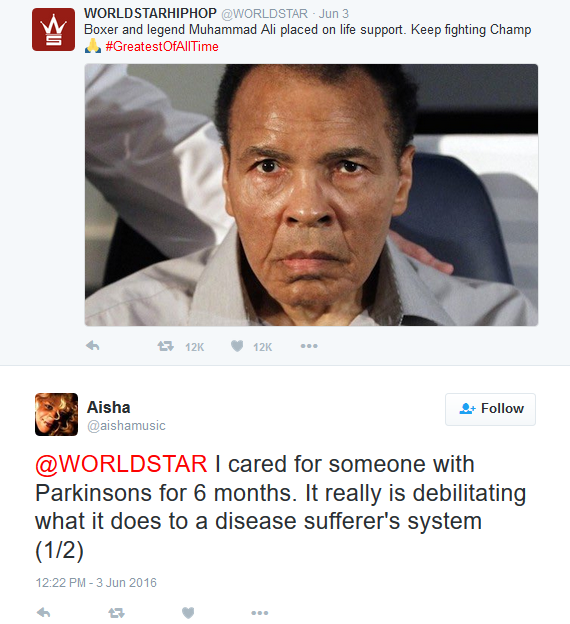The height and width of the screenshot is (624, 570).
Task: Open more options on WORLDSTARHIPHOP tweet
Action: (309, 346)
